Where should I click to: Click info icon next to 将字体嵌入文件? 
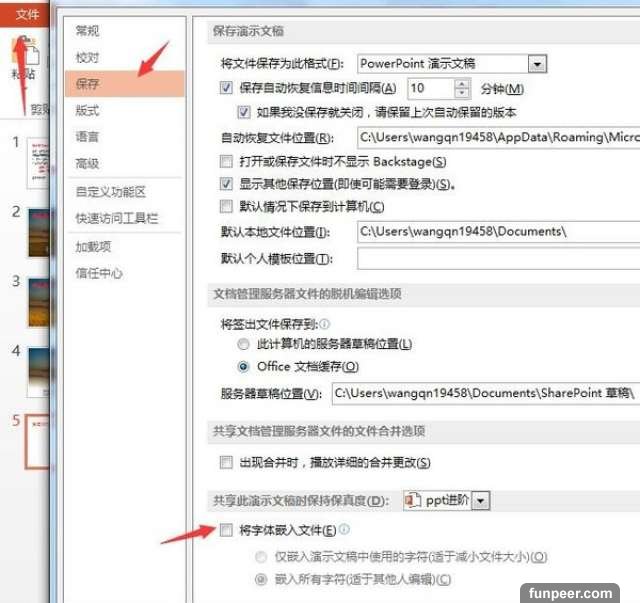[x=344, y=530]
